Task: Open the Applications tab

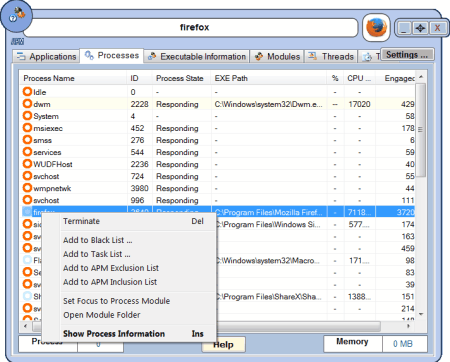Action: (x=46, y=56)
